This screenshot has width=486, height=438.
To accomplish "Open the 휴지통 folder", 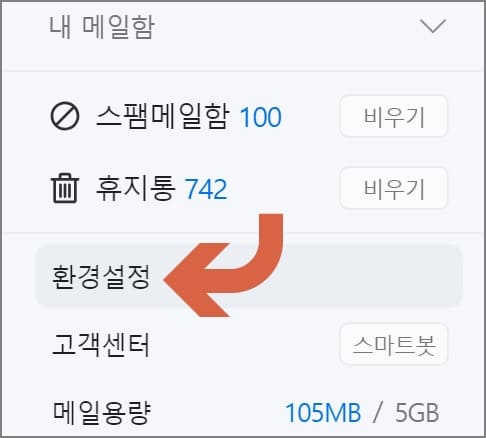I will pyautogui.click(x=136, y=188).
